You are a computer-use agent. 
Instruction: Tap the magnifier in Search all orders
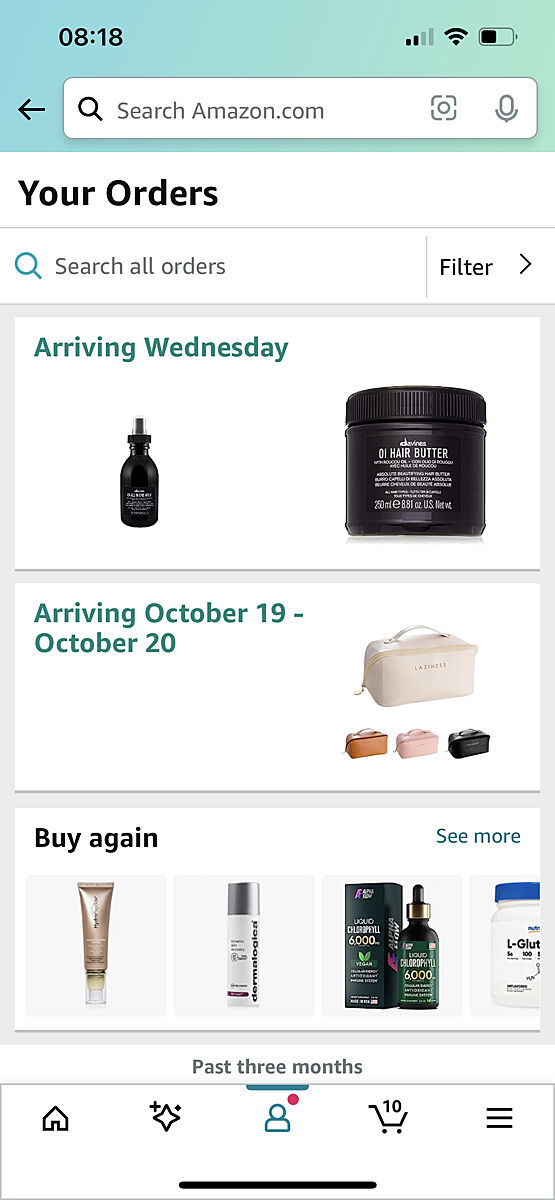click(x=29, y=266)
